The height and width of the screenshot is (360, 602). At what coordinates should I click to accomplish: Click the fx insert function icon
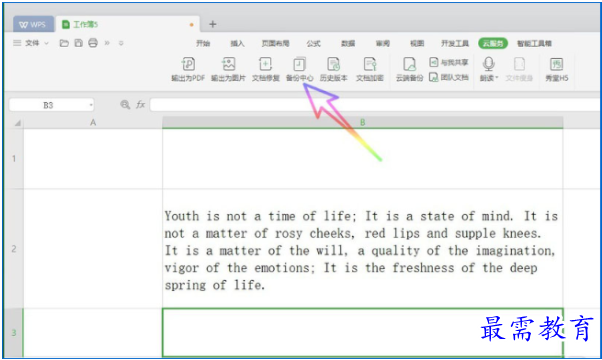141,104
